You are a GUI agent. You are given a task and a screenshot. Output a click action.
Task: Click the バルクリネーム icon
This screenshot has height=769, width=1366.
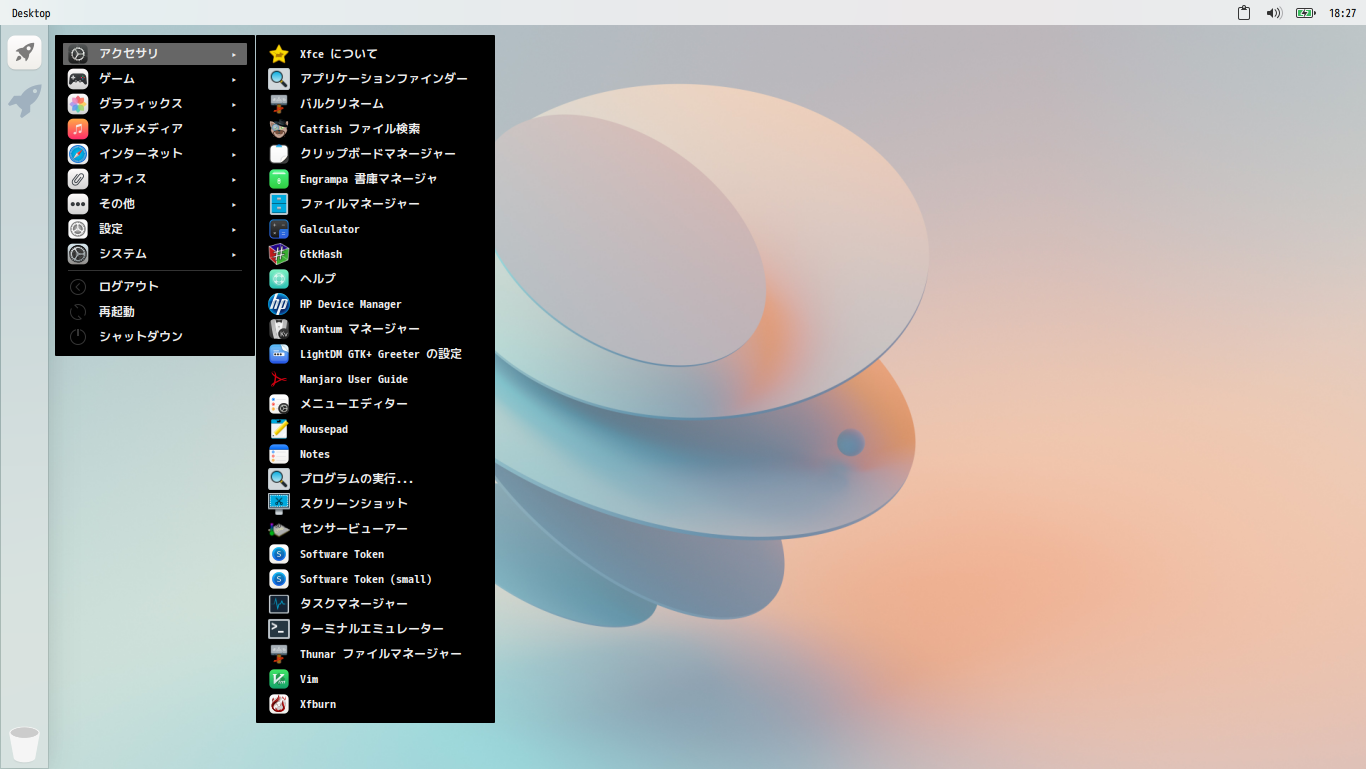point(279,104)
